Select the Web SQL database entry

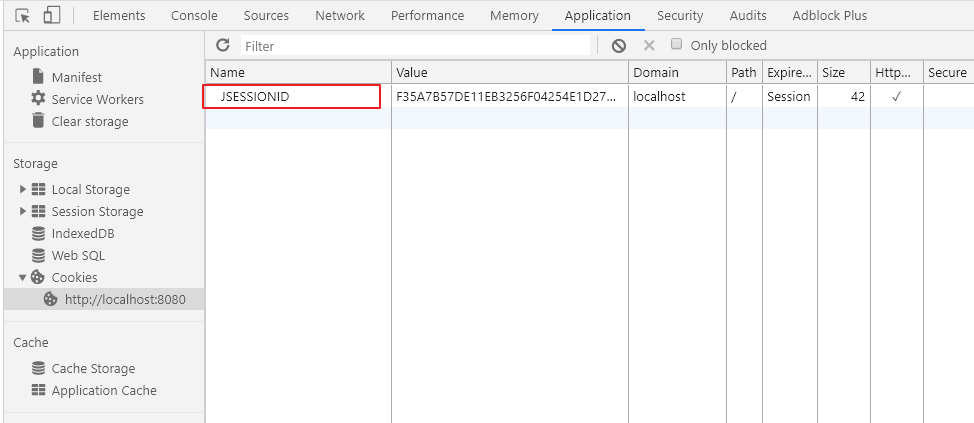[x=77, y=255]
